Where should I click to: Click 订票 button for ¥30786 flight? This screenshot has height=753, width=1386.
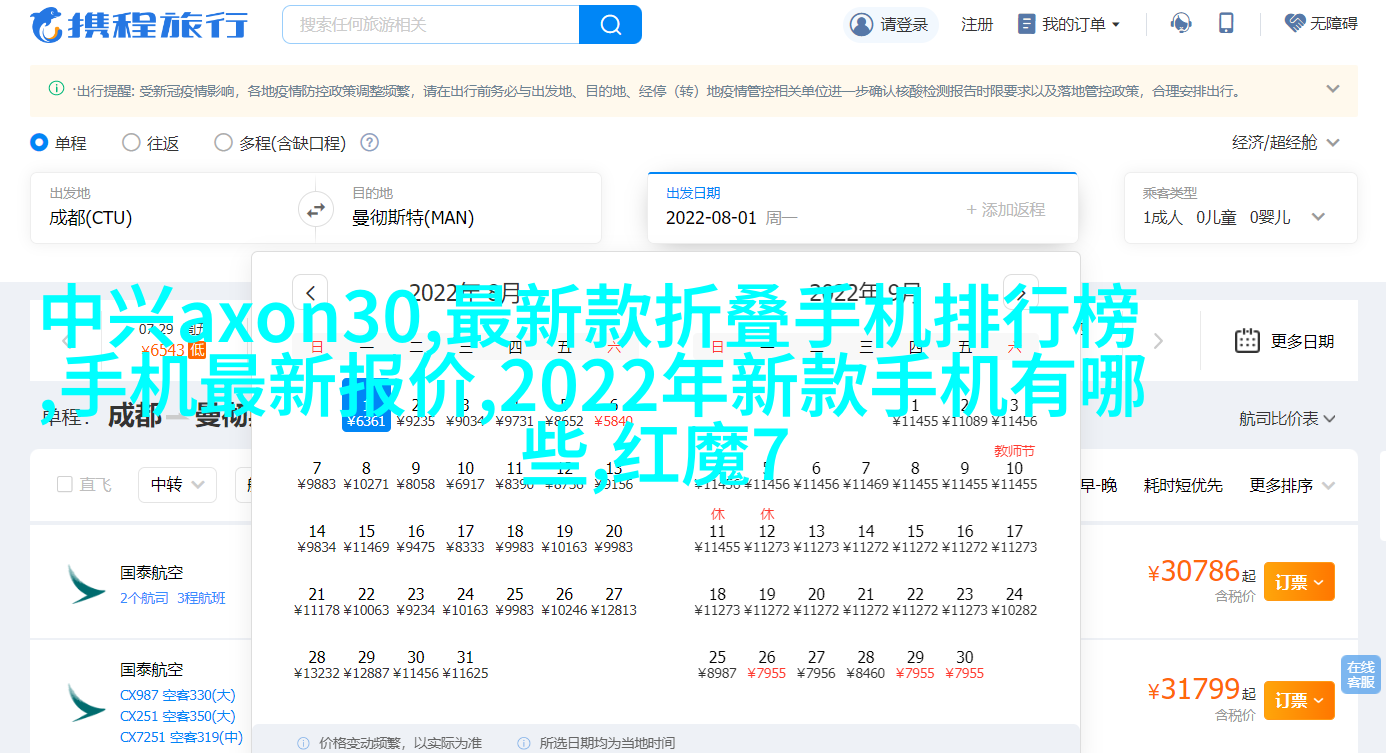point(1298,581)
